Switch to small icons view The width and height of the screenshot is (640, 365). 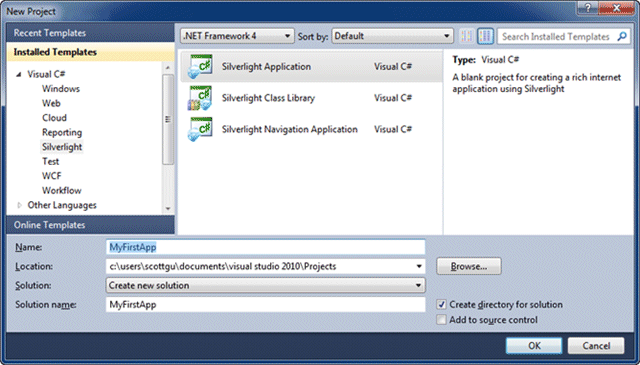coord(467,36)
